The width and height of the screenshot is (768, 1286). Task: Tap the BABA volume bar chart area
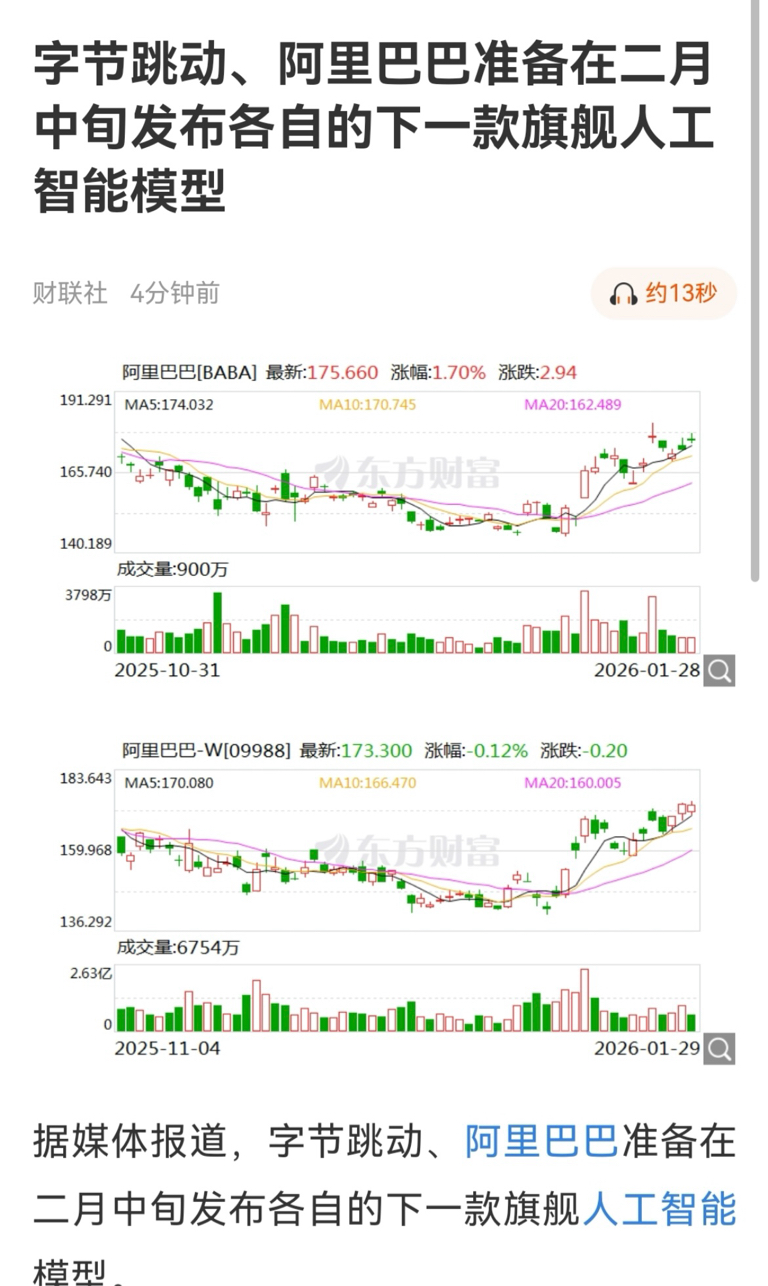408,620
